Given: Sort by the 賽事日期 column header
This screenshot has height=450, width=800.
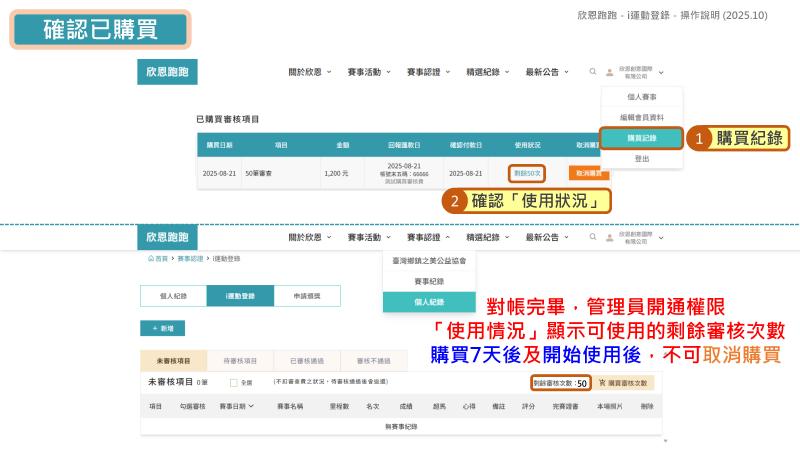Looking at the screenshot, I should click(236, 407).
